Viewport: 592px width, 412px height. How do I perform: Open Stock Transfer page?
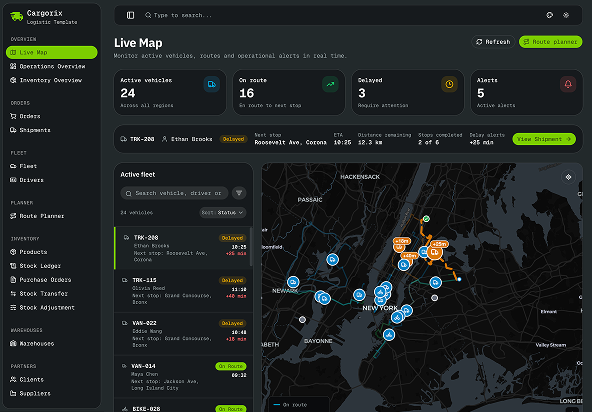tap(52, 294)
